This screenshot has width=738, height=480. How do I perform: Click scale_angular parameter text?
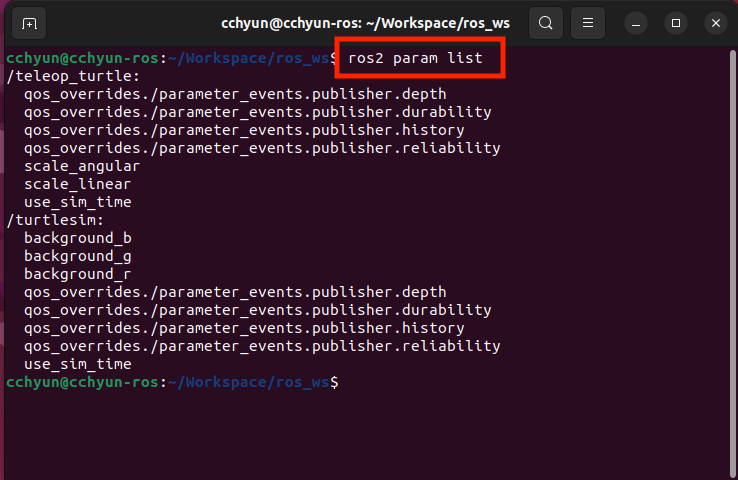click(x=82, y=166)
